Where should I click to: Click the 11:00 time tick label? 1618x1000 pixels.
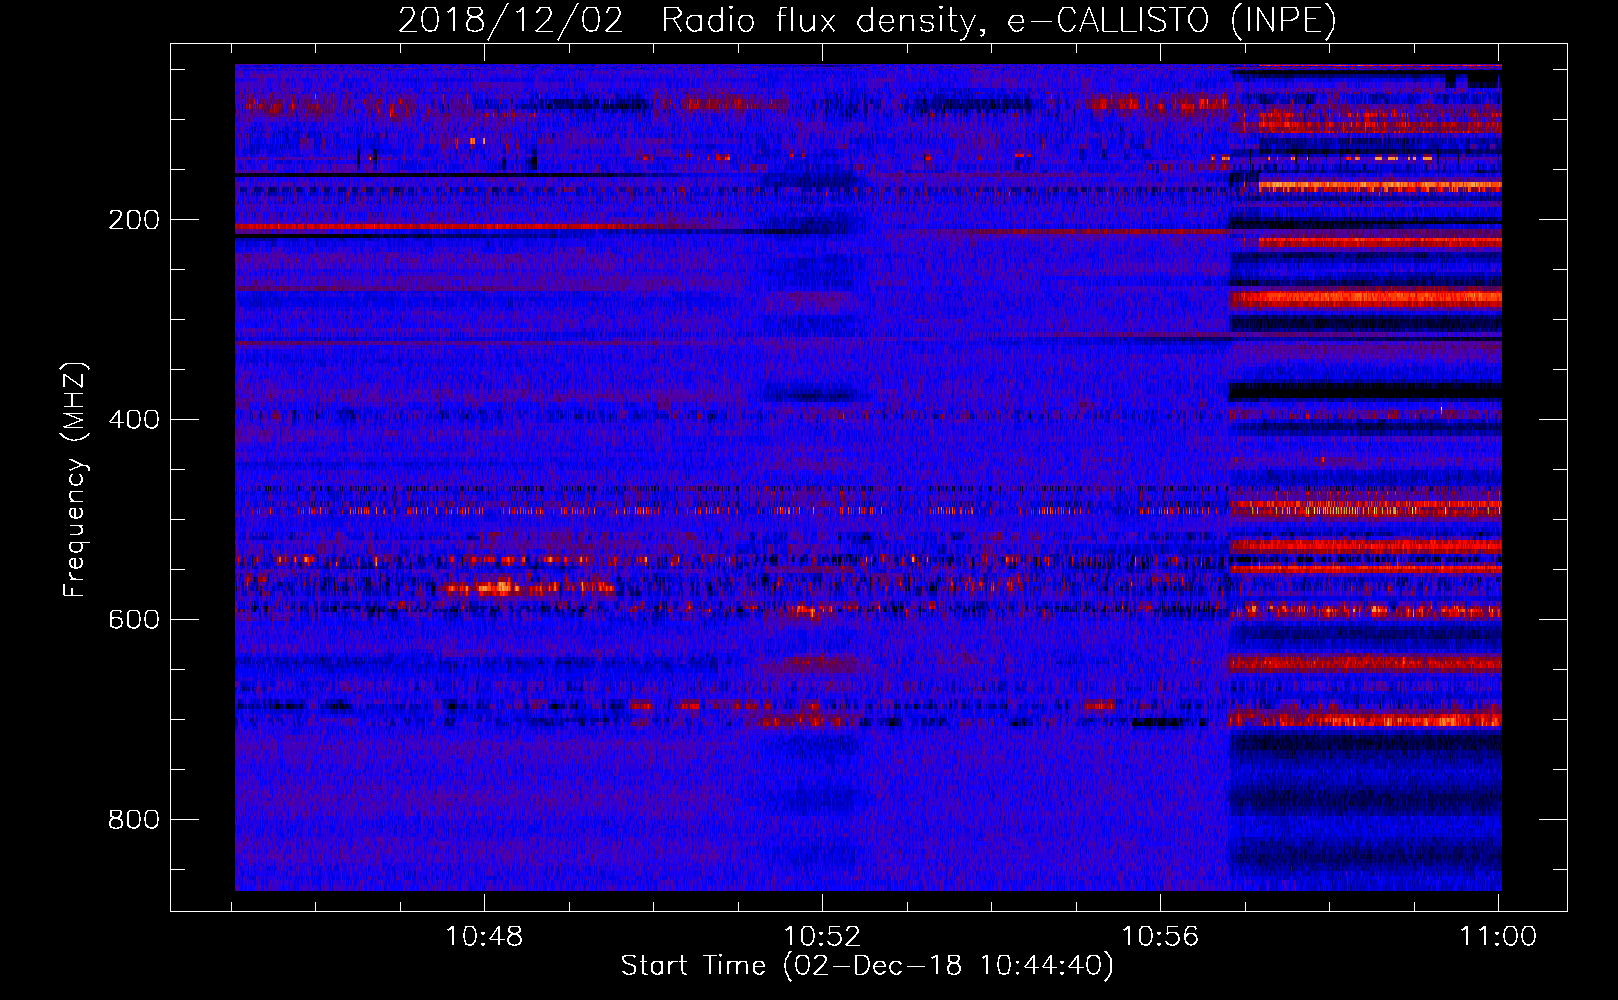[1498, 937]
